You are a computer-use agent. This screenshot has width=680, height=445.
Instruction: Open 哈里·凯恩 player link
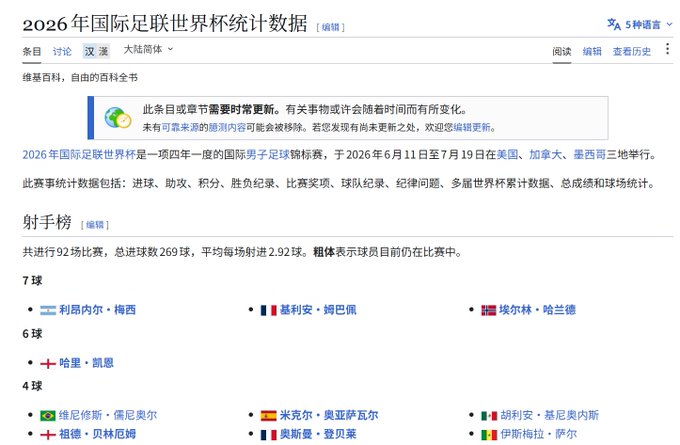(86, 363)
